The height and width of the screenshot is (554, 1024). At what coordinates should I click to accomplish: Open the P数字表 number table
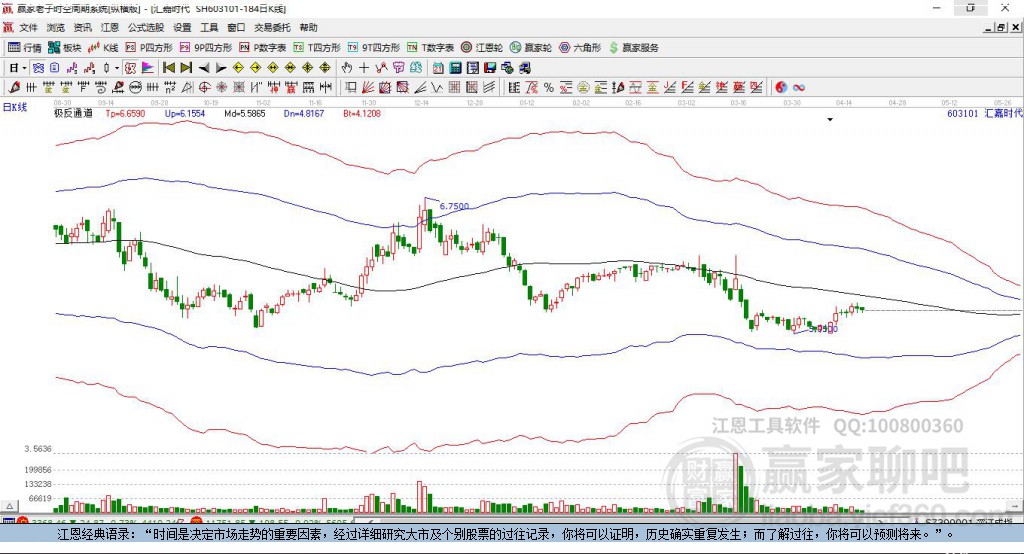pos(263,48)
